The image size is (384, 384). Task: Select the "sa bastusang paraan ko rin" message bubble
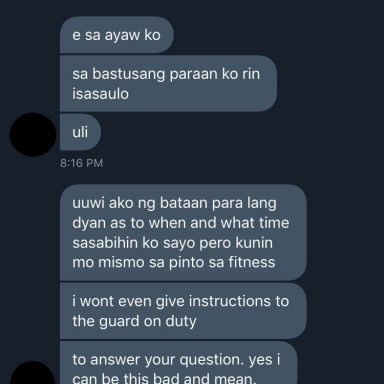[168, 84]
